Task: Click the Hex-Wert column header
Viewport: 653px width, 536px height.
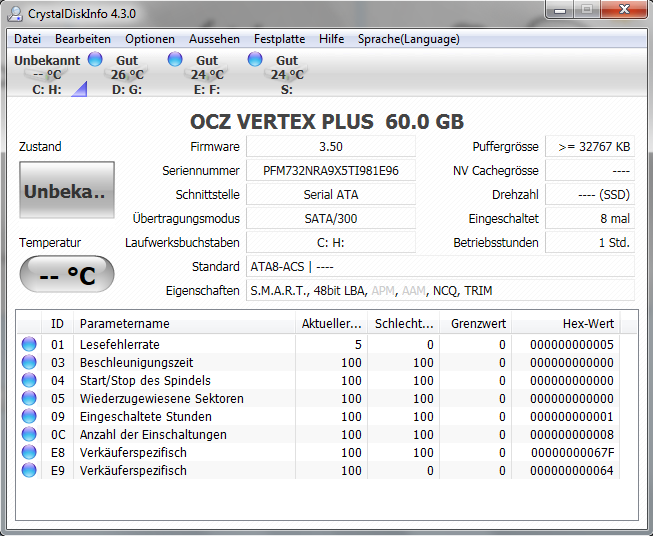Action: click(x=566, y=324)
